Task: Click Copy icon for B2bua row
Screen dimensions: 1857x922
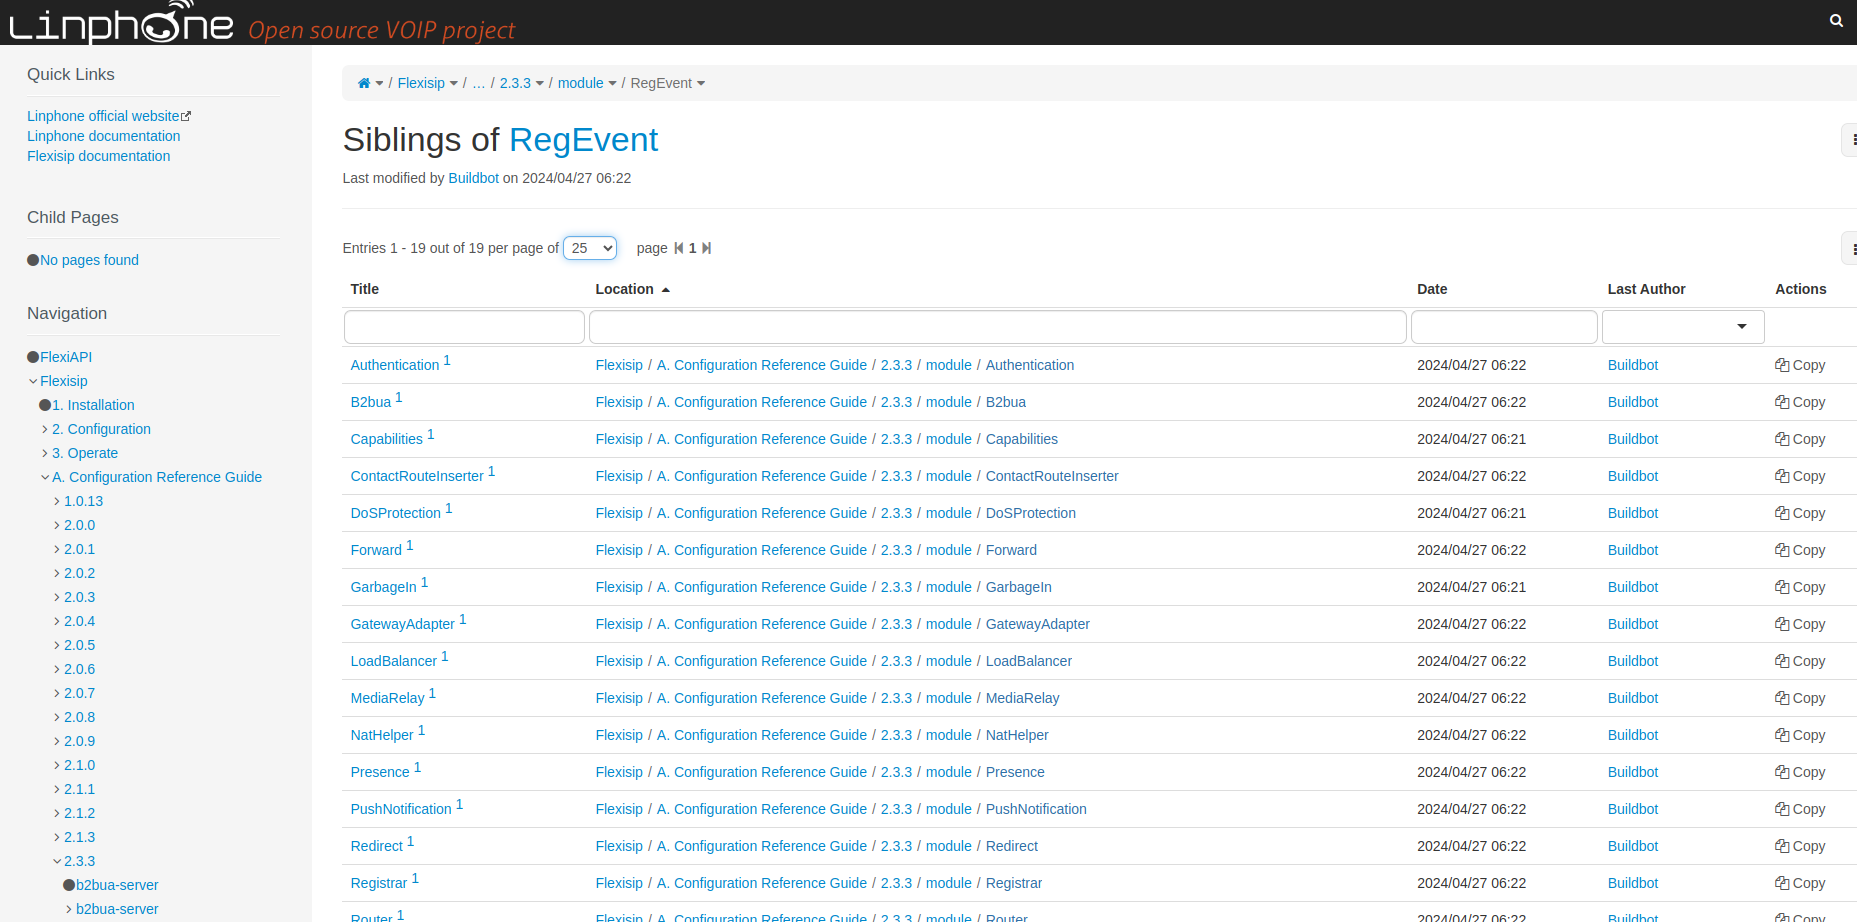Action: [1781, 402]
